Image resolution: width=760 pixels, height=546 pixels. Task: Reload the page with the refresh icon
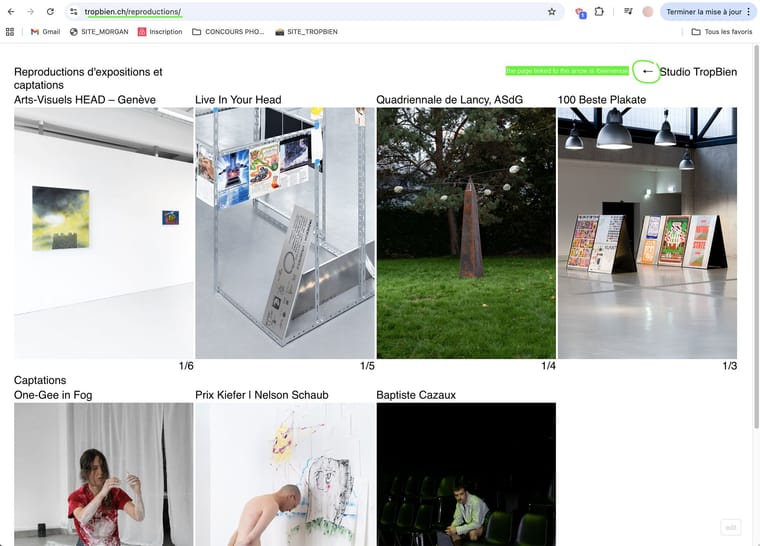(x=50, y=12)
